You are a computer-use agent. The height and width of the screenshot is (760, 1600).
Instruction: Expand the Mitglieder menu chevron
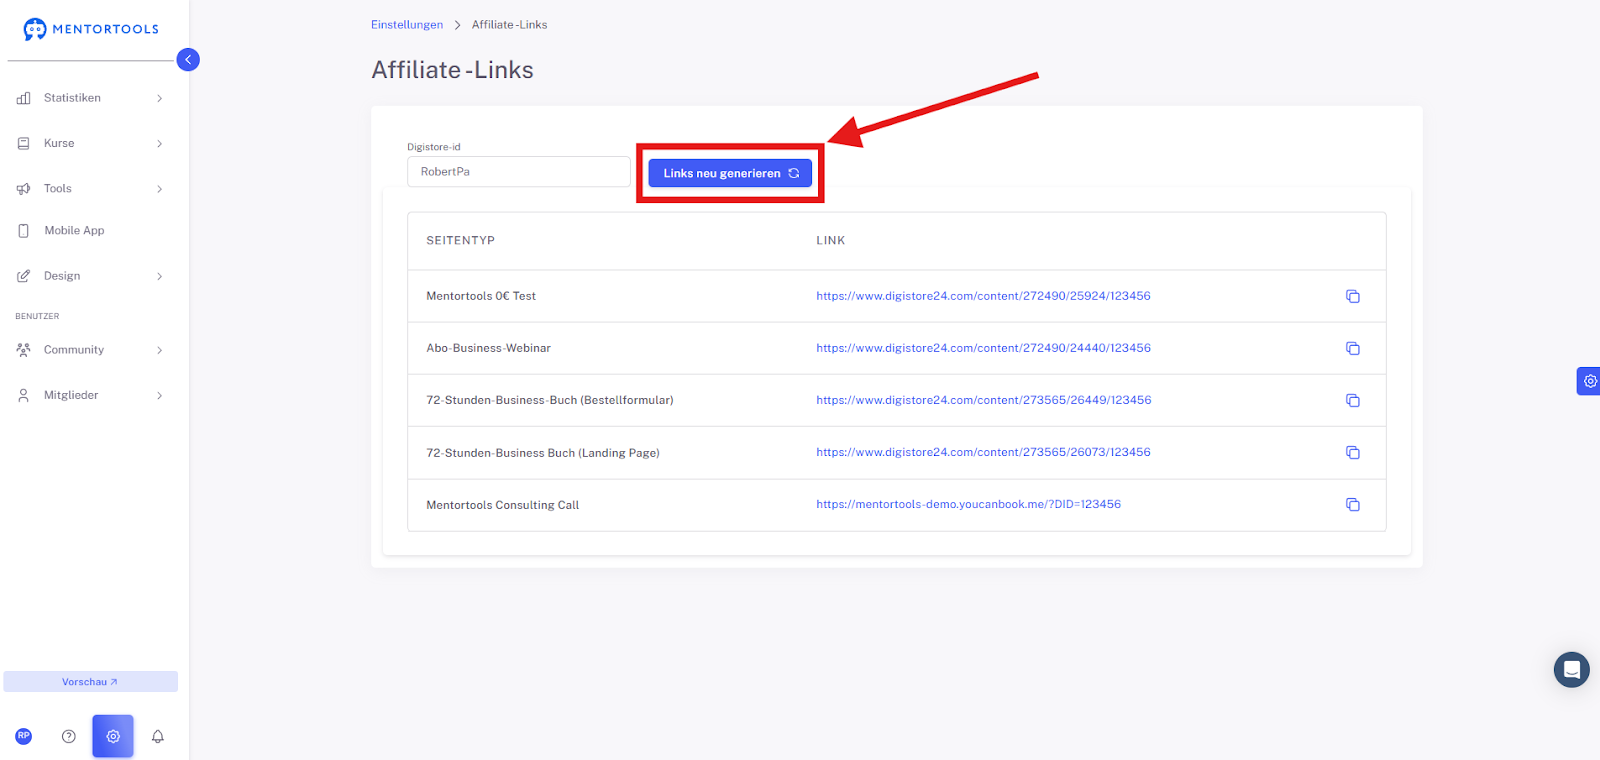click(x=159, y=396)
